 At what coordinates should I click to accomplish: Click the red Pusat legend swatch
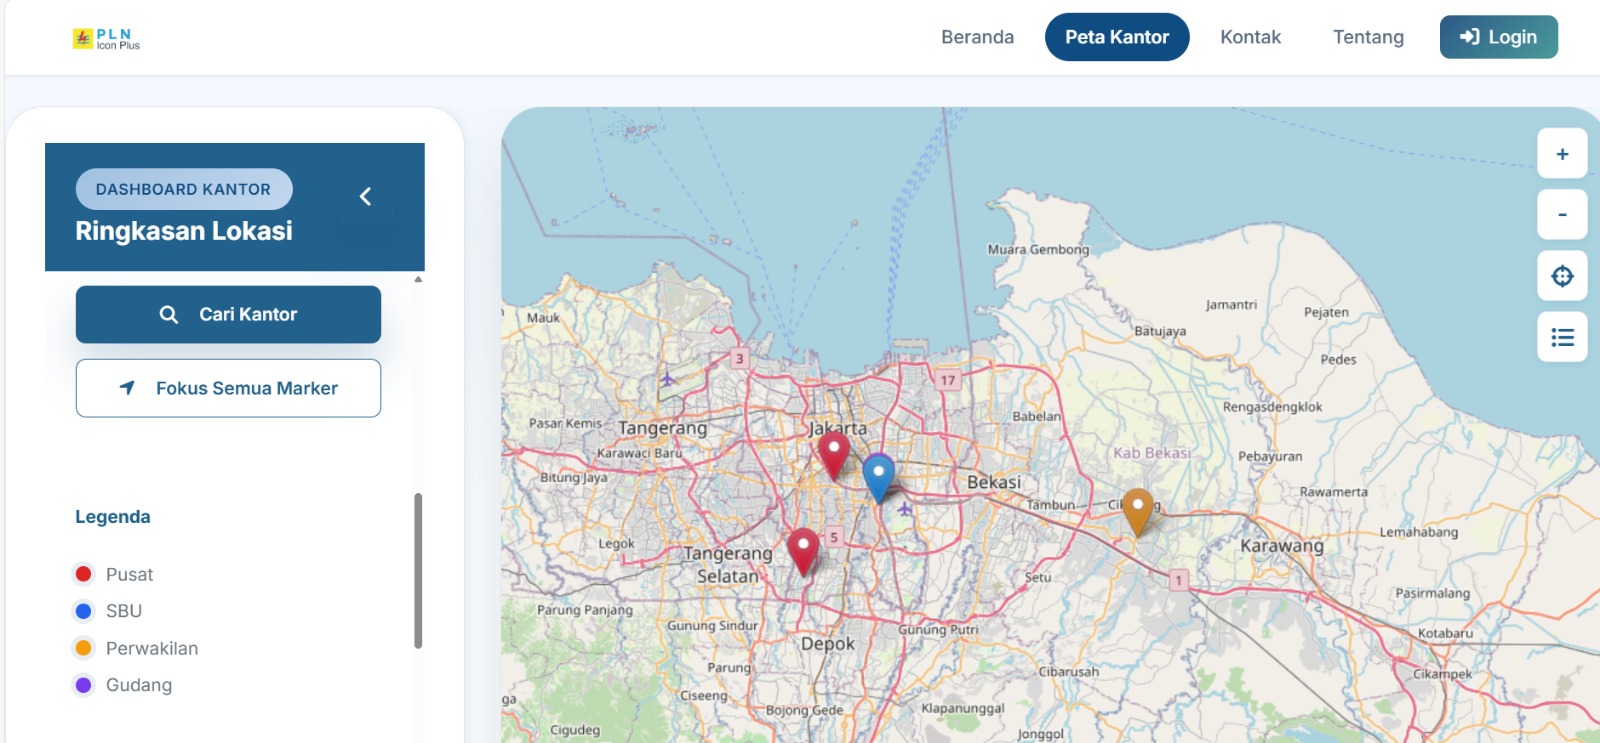[x=84, y=574]
